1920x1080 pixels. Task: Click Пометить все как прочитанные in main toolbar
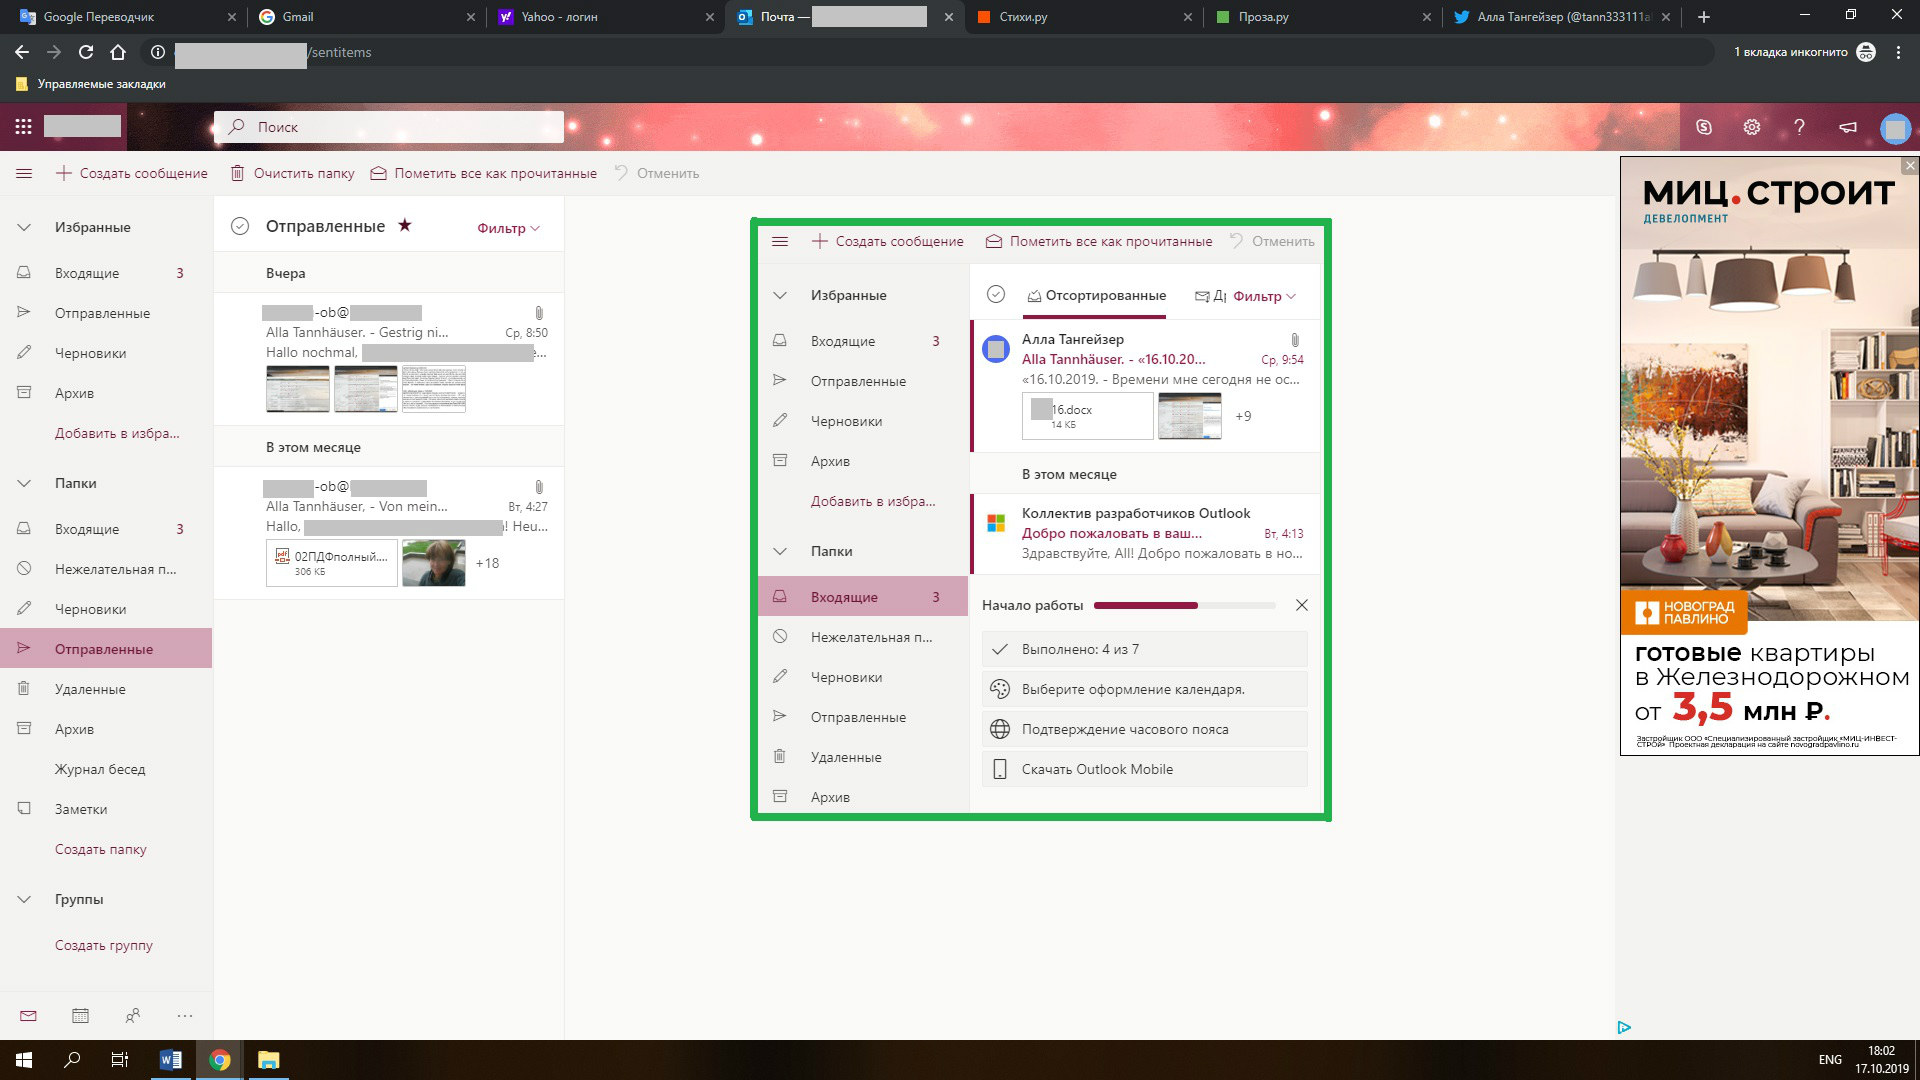coord(483,173)
